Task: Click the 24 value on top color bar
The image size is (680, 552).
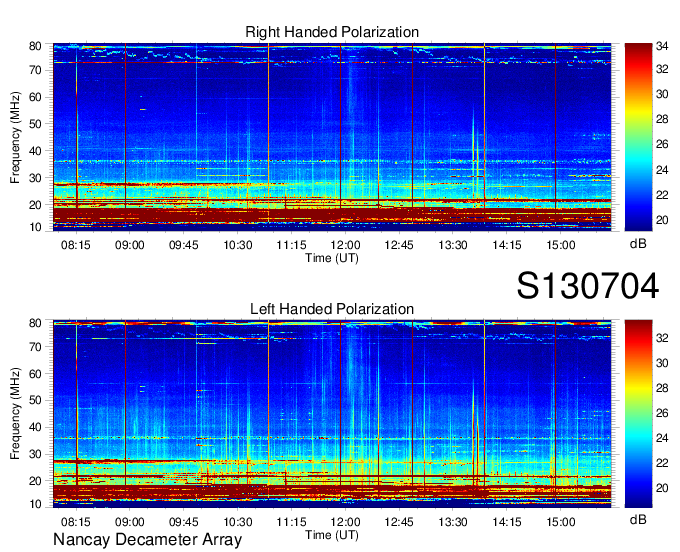Action: pyautogui.click(x=662, y=170)
